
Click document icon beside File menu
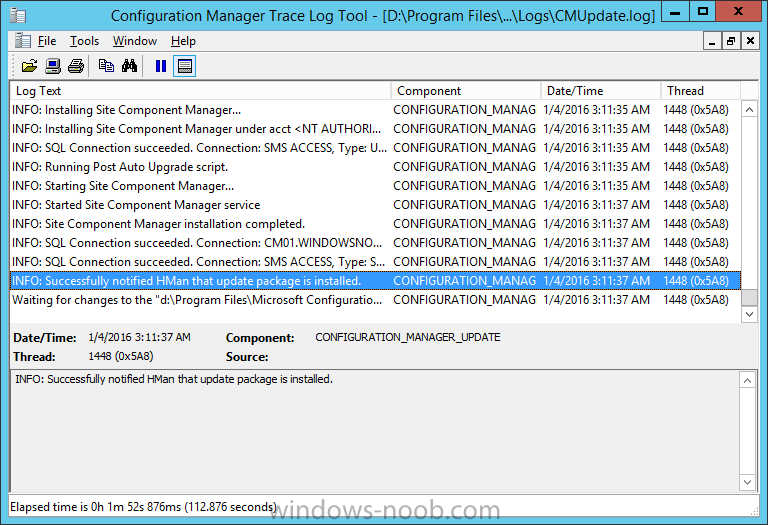click(x=22, y=41)
